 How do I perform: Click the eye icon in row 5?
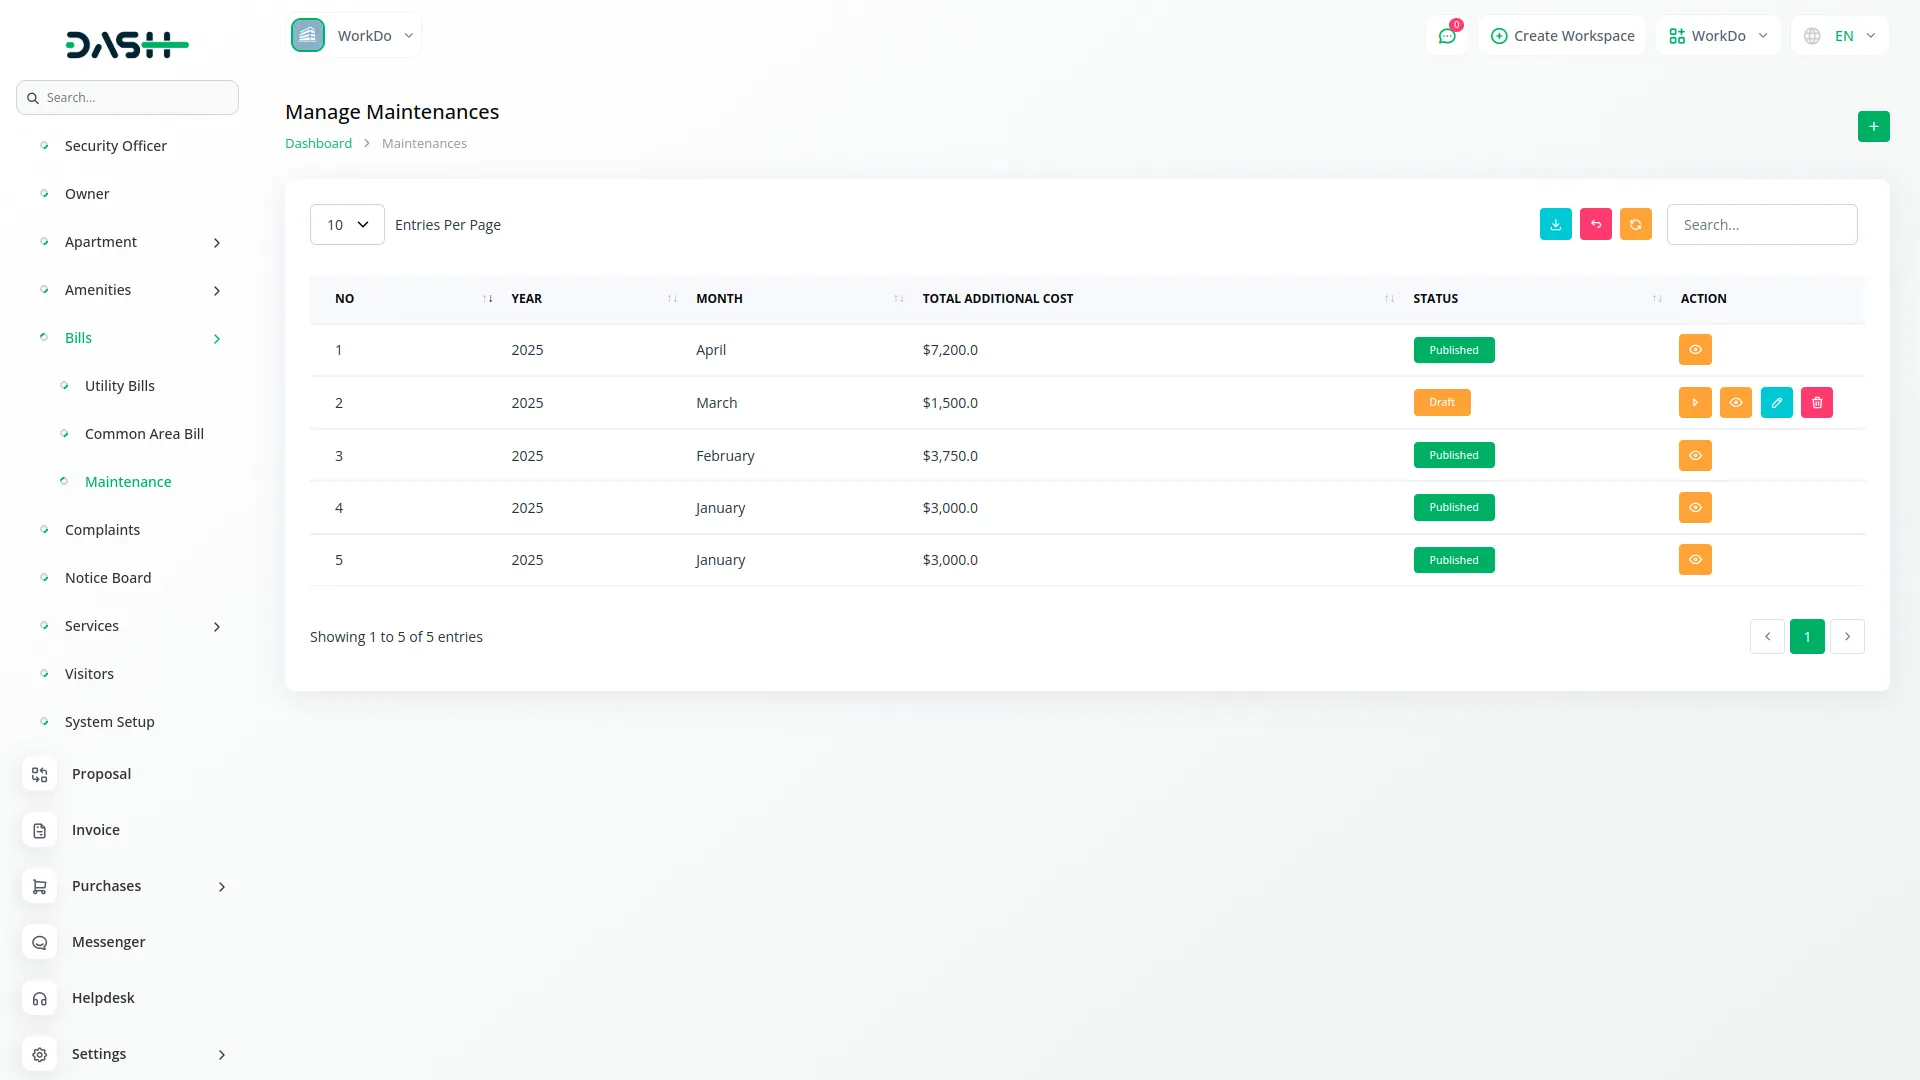[x=1694, y=560]
